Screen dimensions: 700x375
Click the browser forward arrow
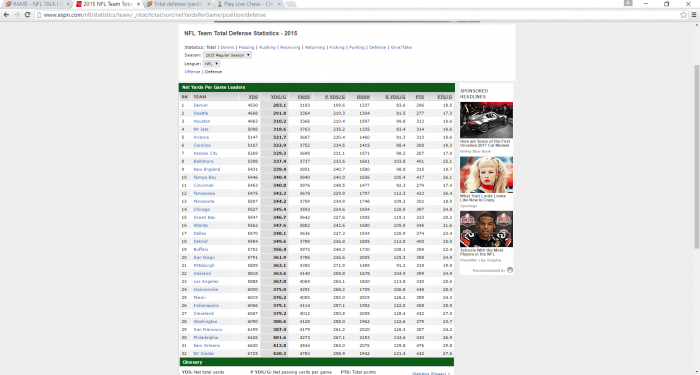[17, 15]
